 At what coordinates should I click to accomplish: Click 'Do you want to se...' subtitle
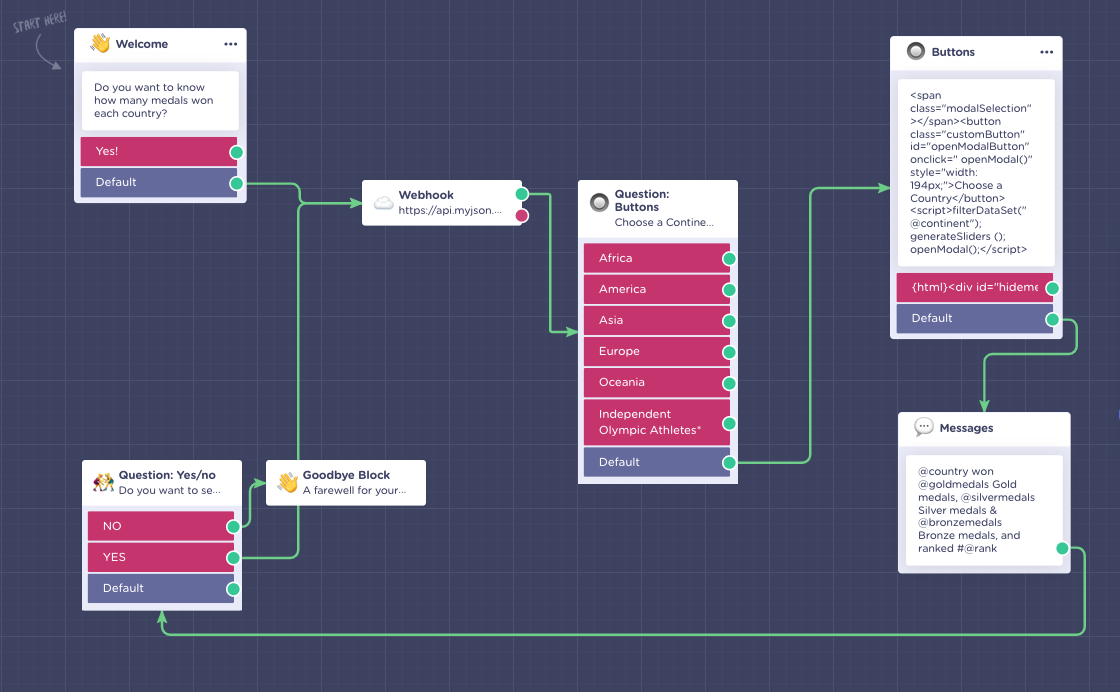169,490
